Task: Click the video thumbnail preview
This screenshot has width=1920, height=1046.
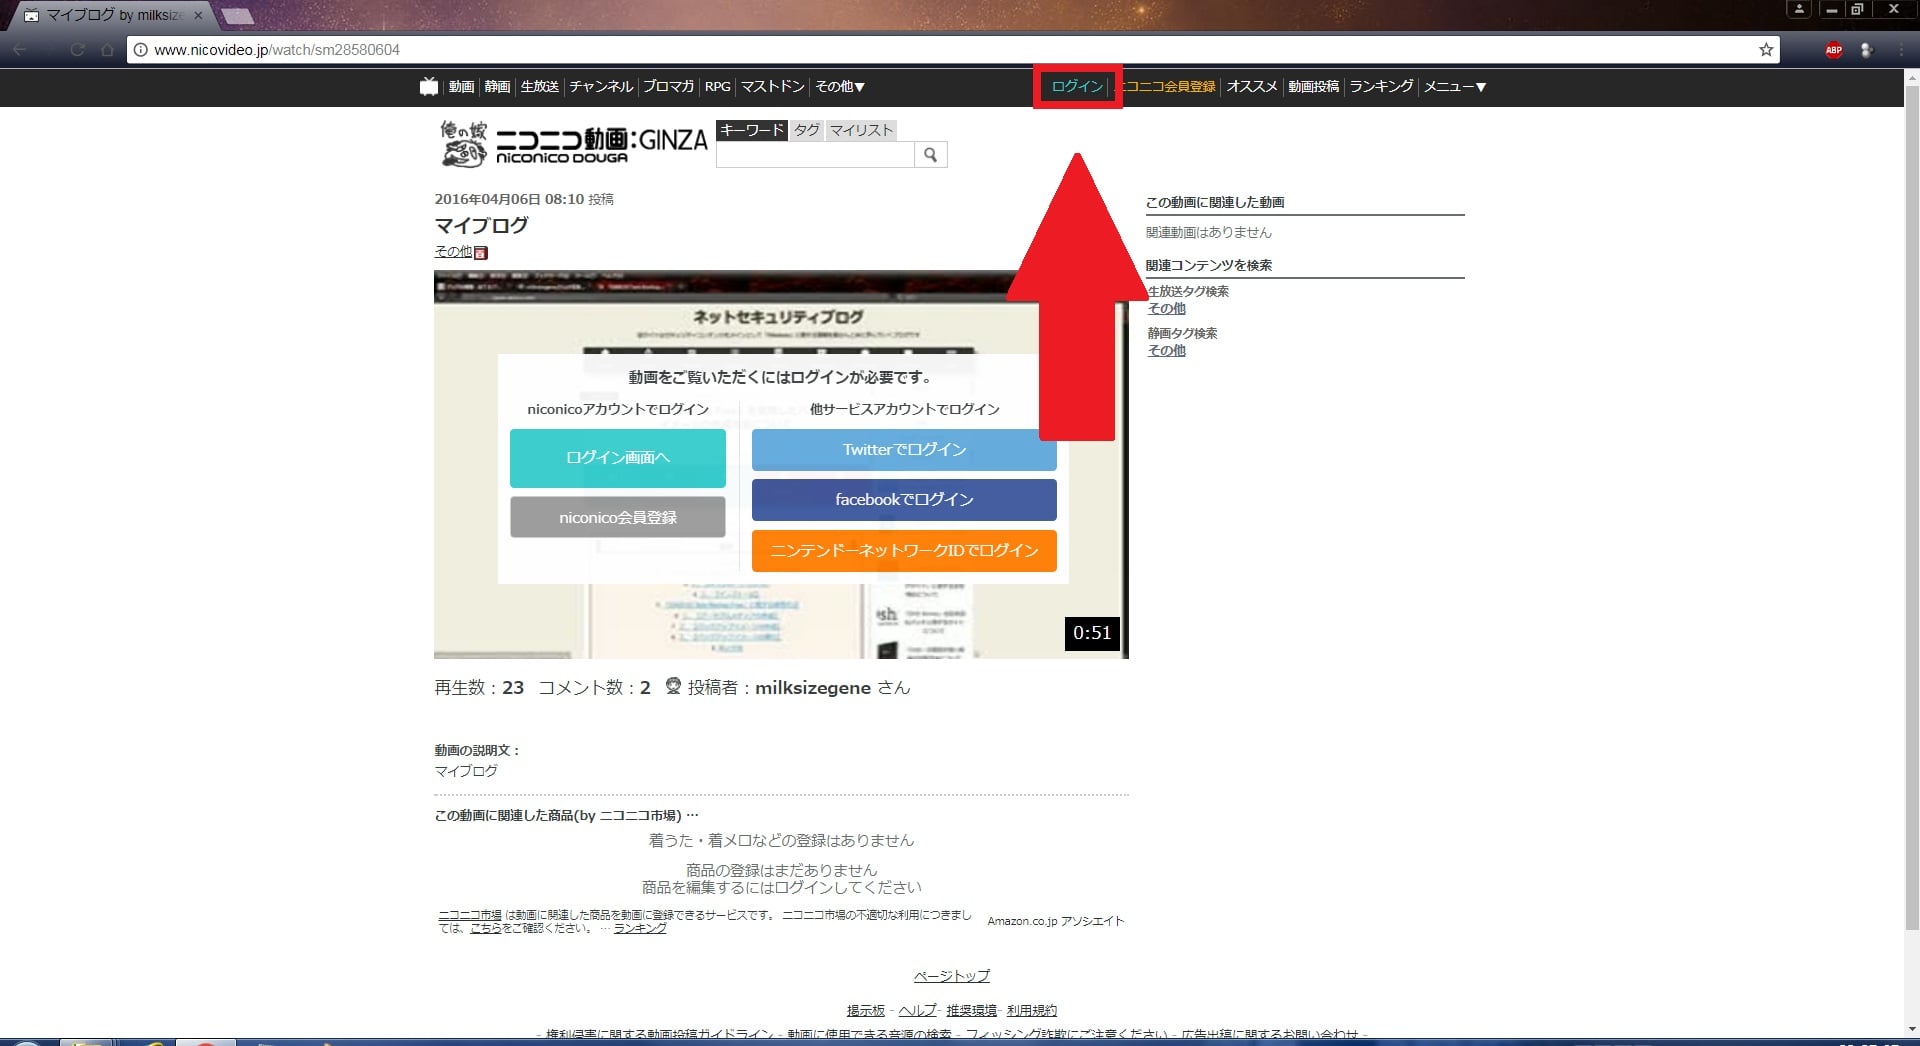Action: [781, 465]
